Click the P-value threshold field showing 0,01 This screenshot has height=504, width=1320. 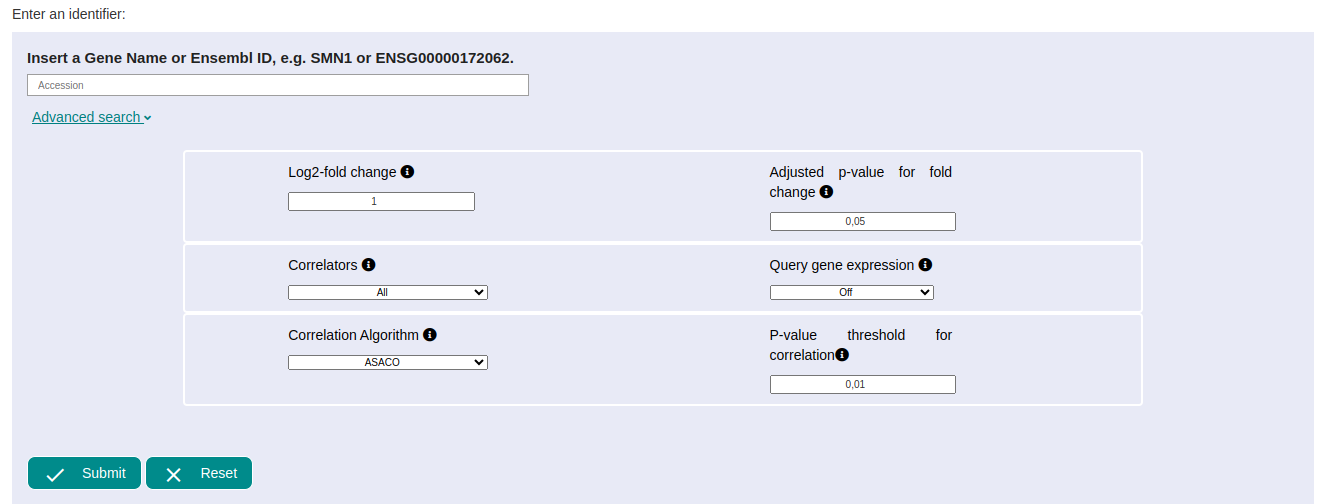[863, 384]
